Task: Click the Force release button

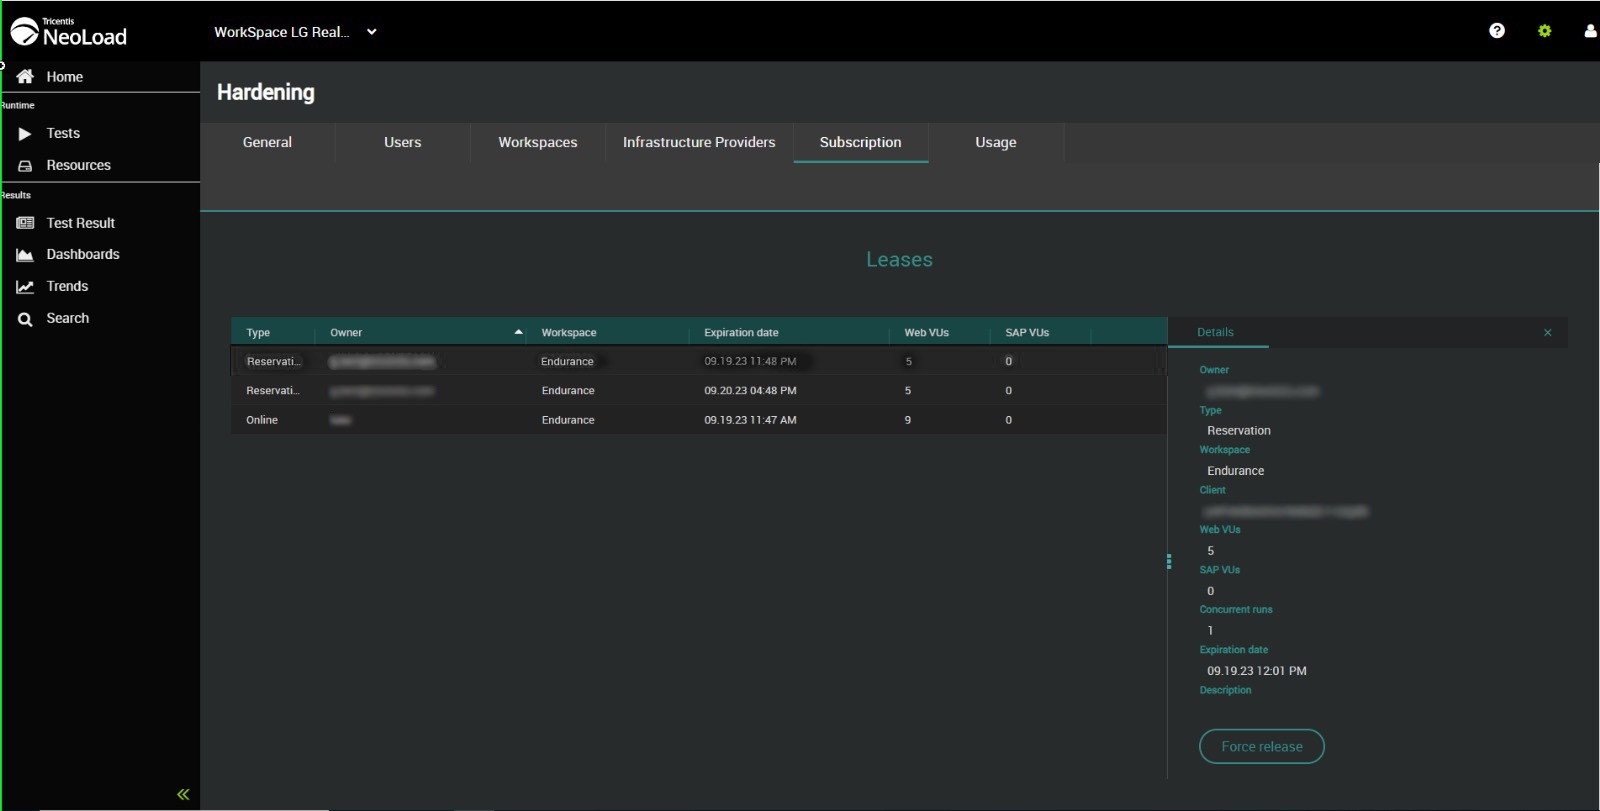Action: [x=1261, y=746]
